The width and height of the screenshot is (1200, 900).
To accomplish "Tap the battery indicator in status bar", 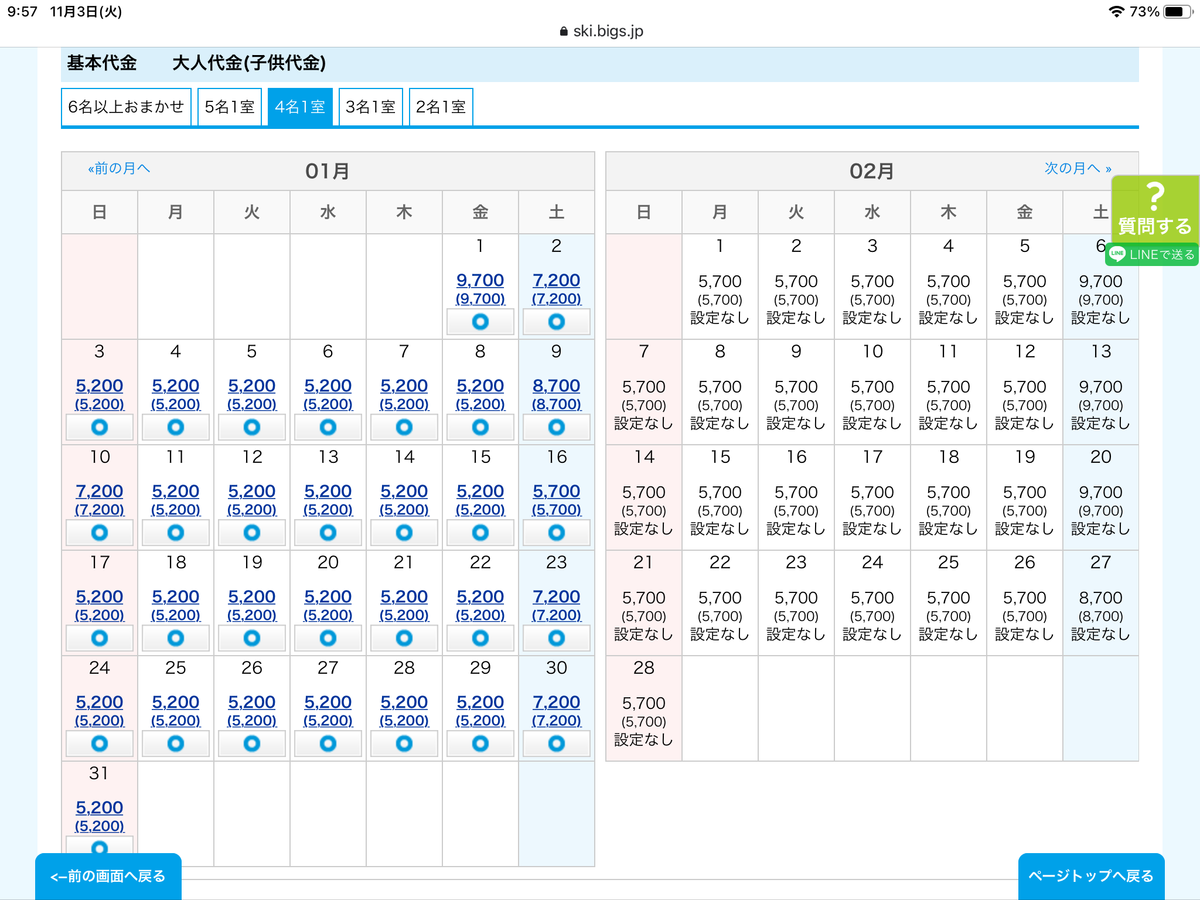I will point(1179,11).
